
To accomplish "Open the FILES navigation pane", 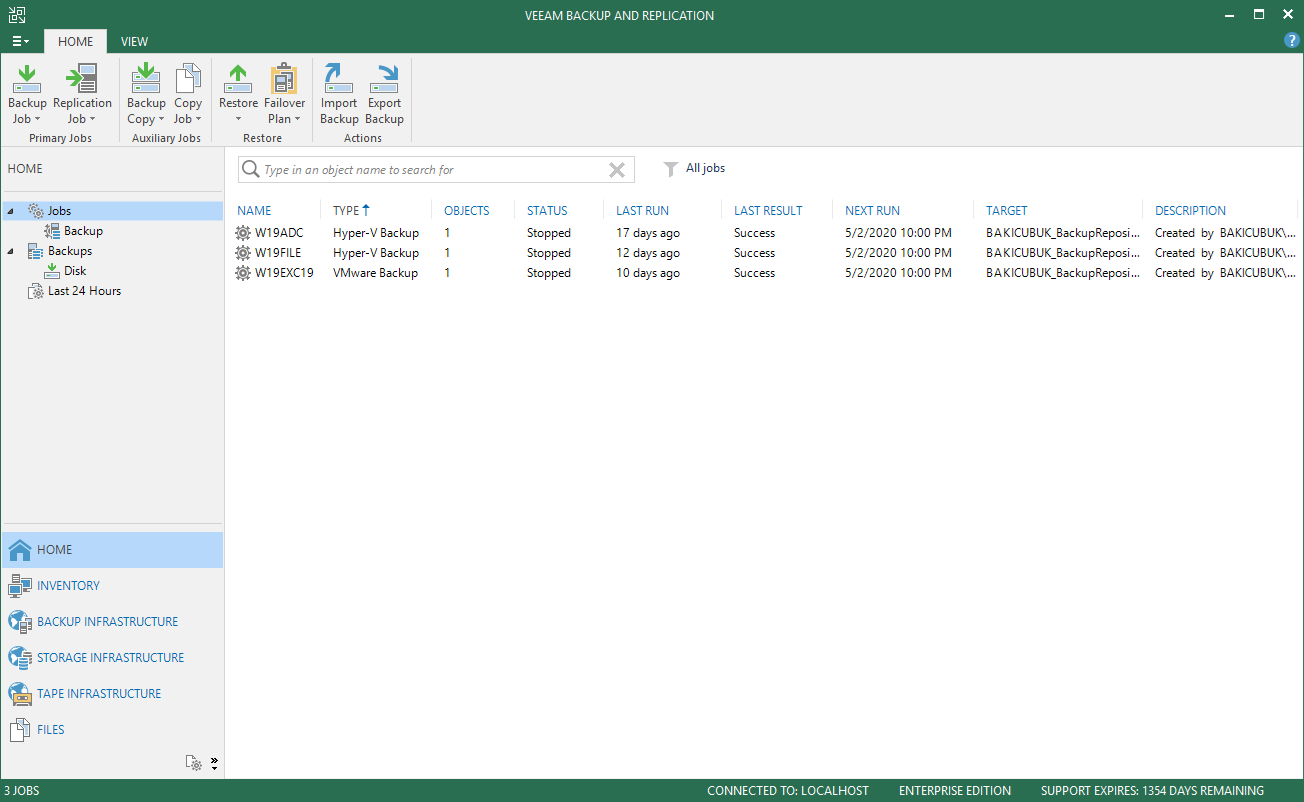I will pos(112,730).
